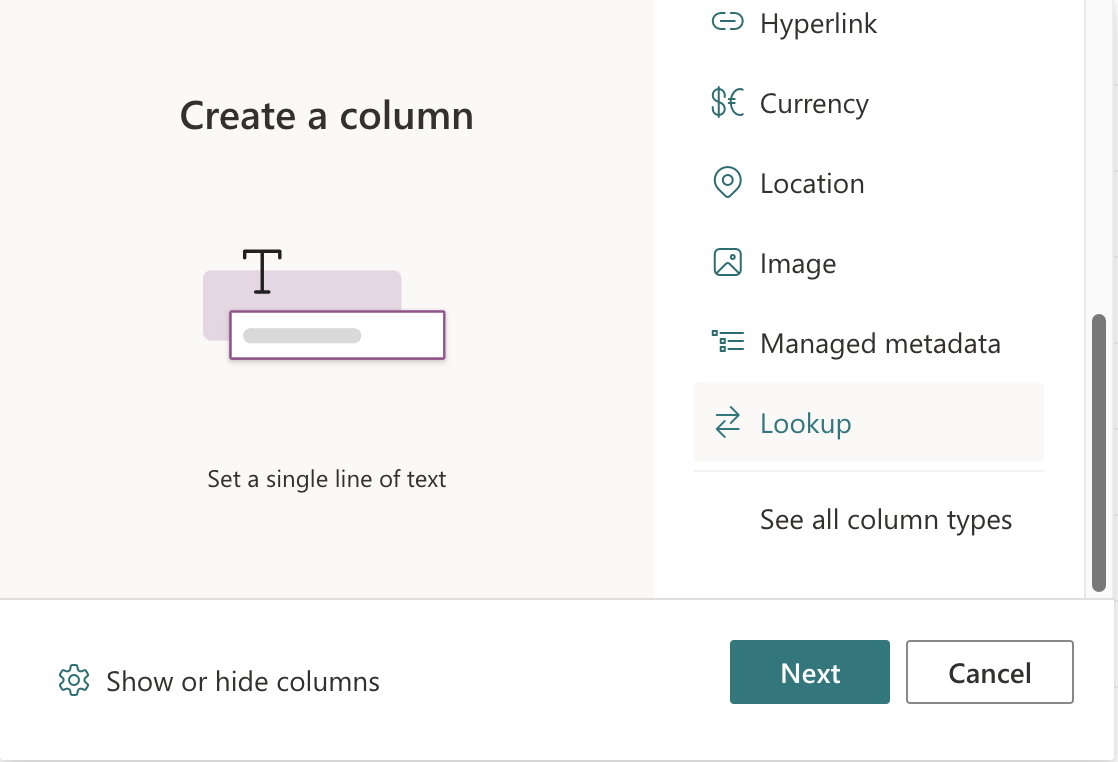
Task: Click the Create a column heading
Action: tap(326, 115)
